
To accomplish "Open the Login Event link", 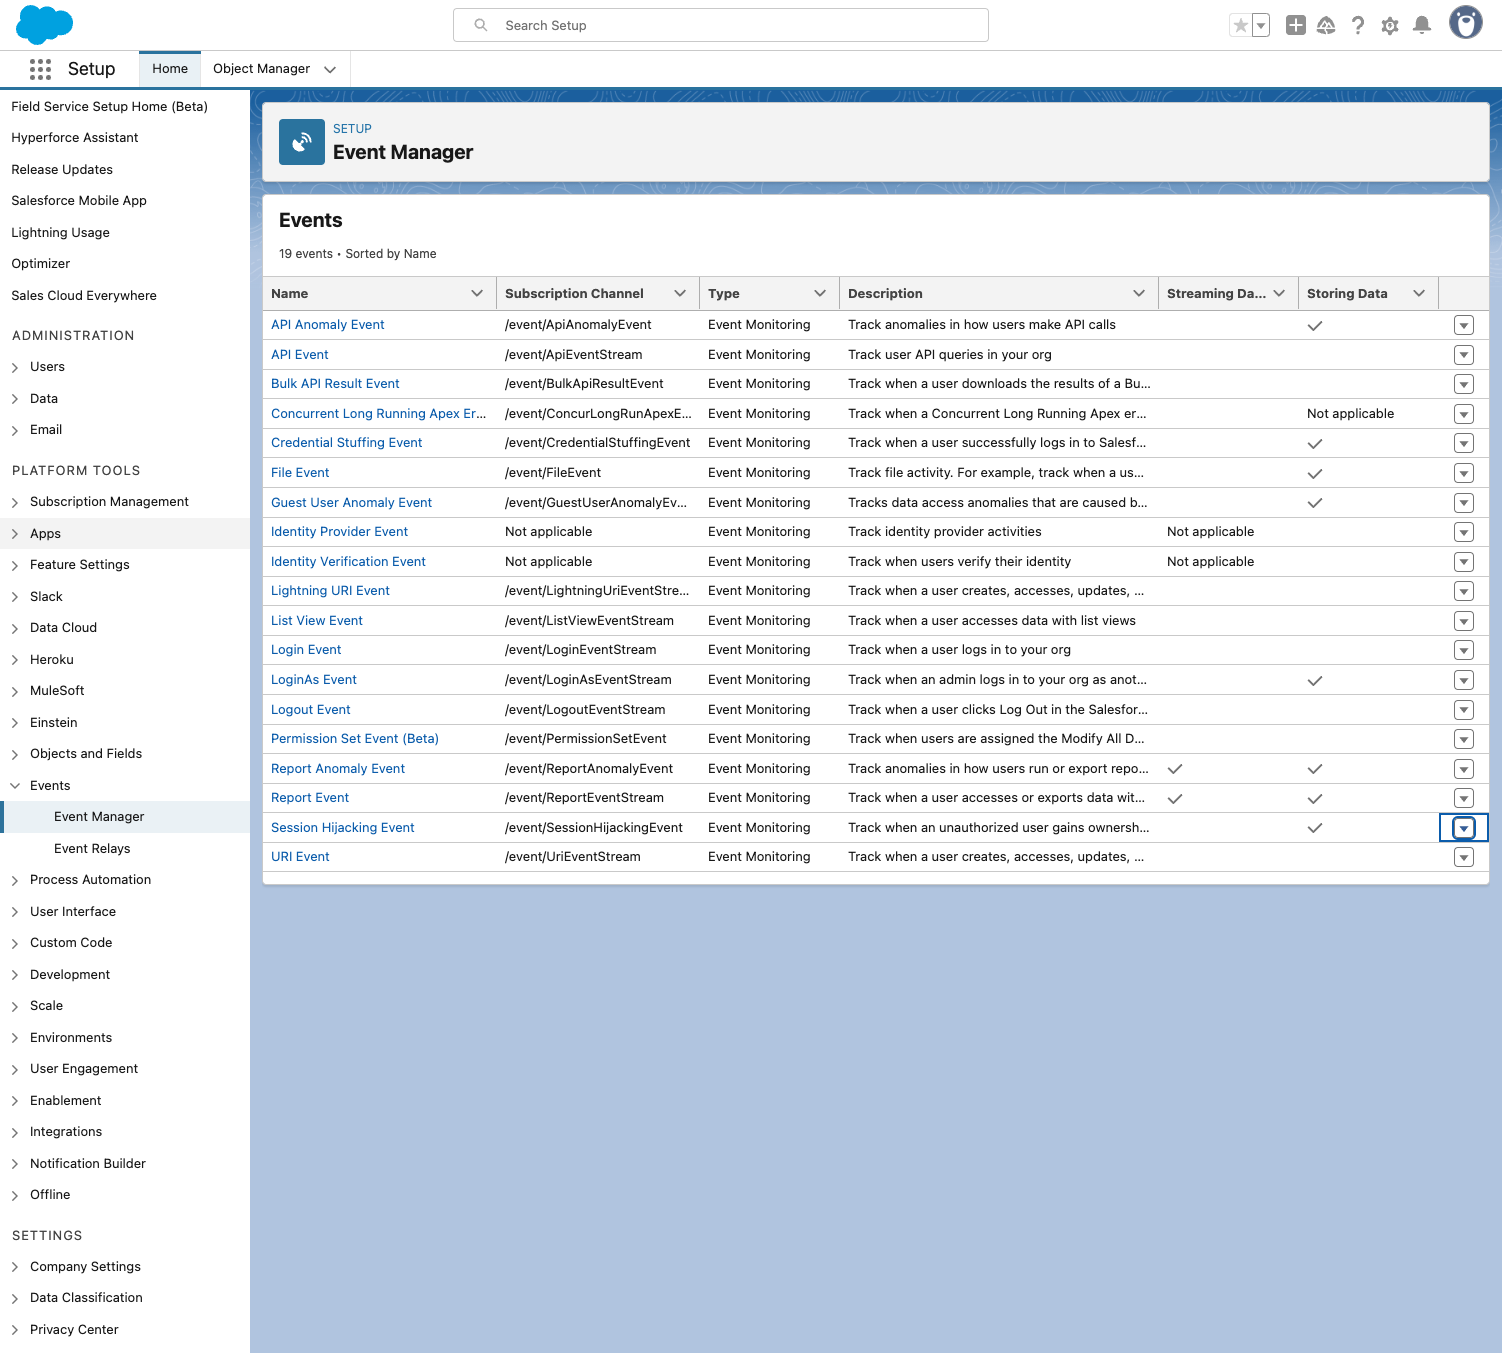I will tap(306, 650).
